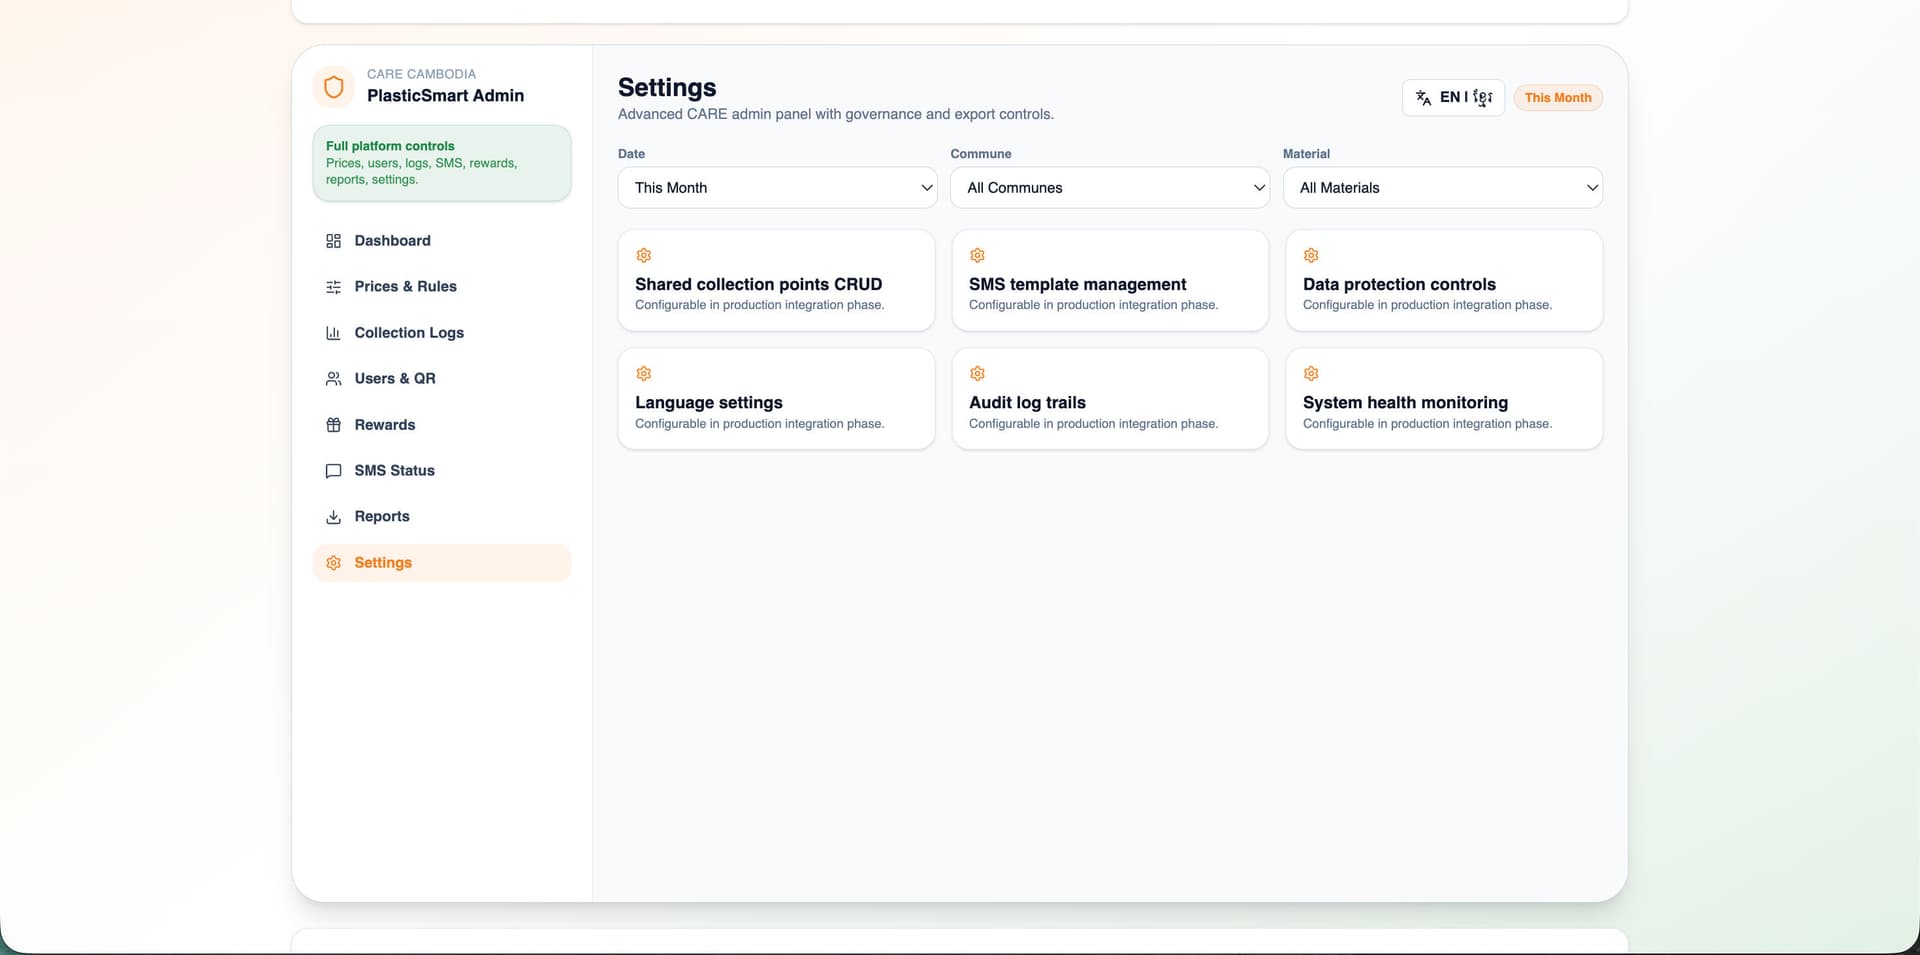Click the Settings page heading
Image resolution: width=1920 pixels, height=955 pixels.
pyautogui.click(x=667, y=88)
